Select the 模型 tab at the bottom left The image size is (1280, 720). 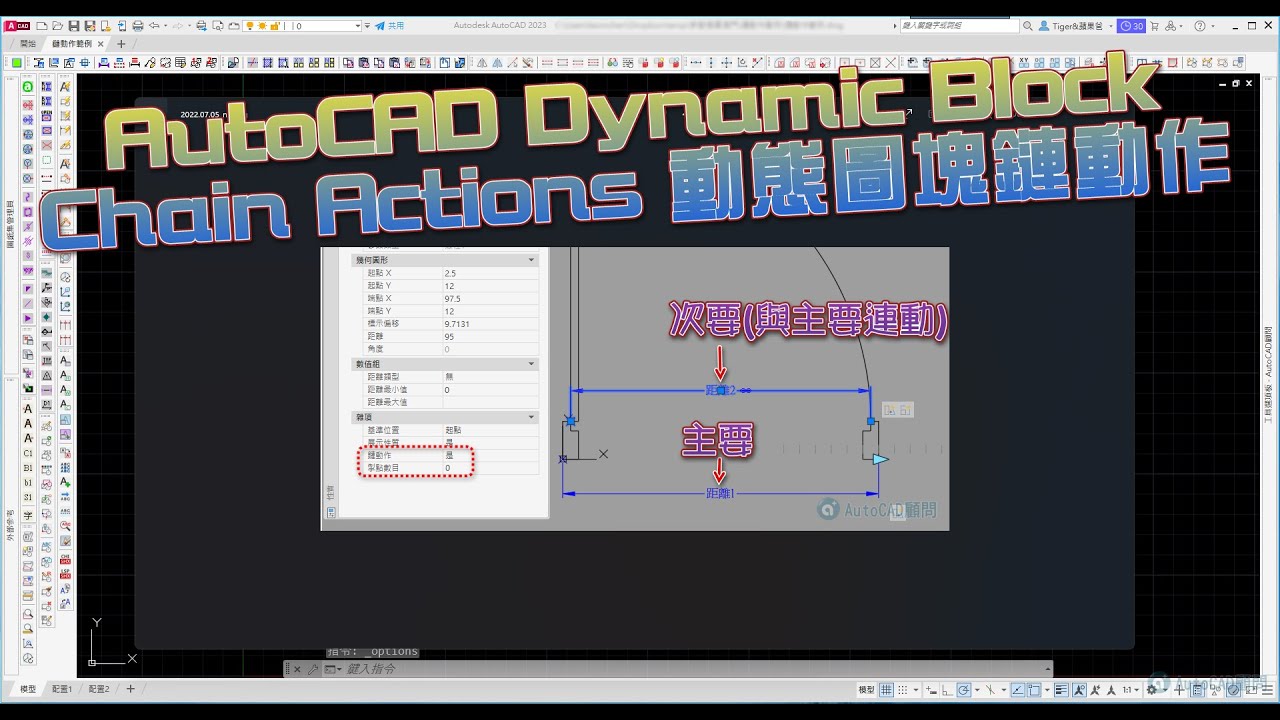pyautogui.click(x=27, y=689)
